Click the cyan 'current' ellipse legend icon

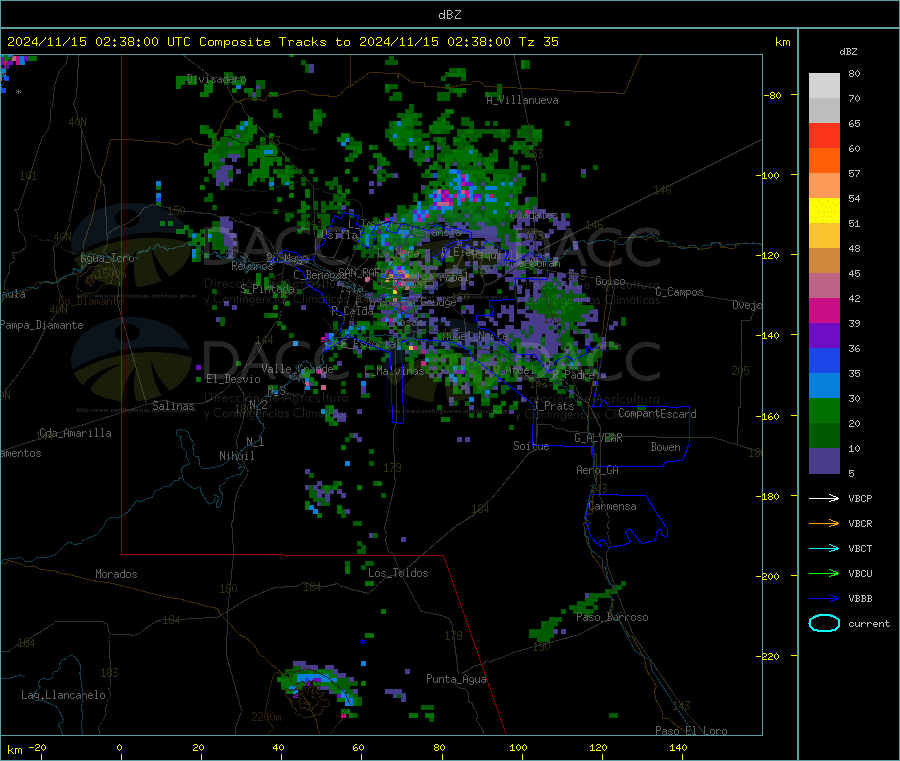(824, 623)
